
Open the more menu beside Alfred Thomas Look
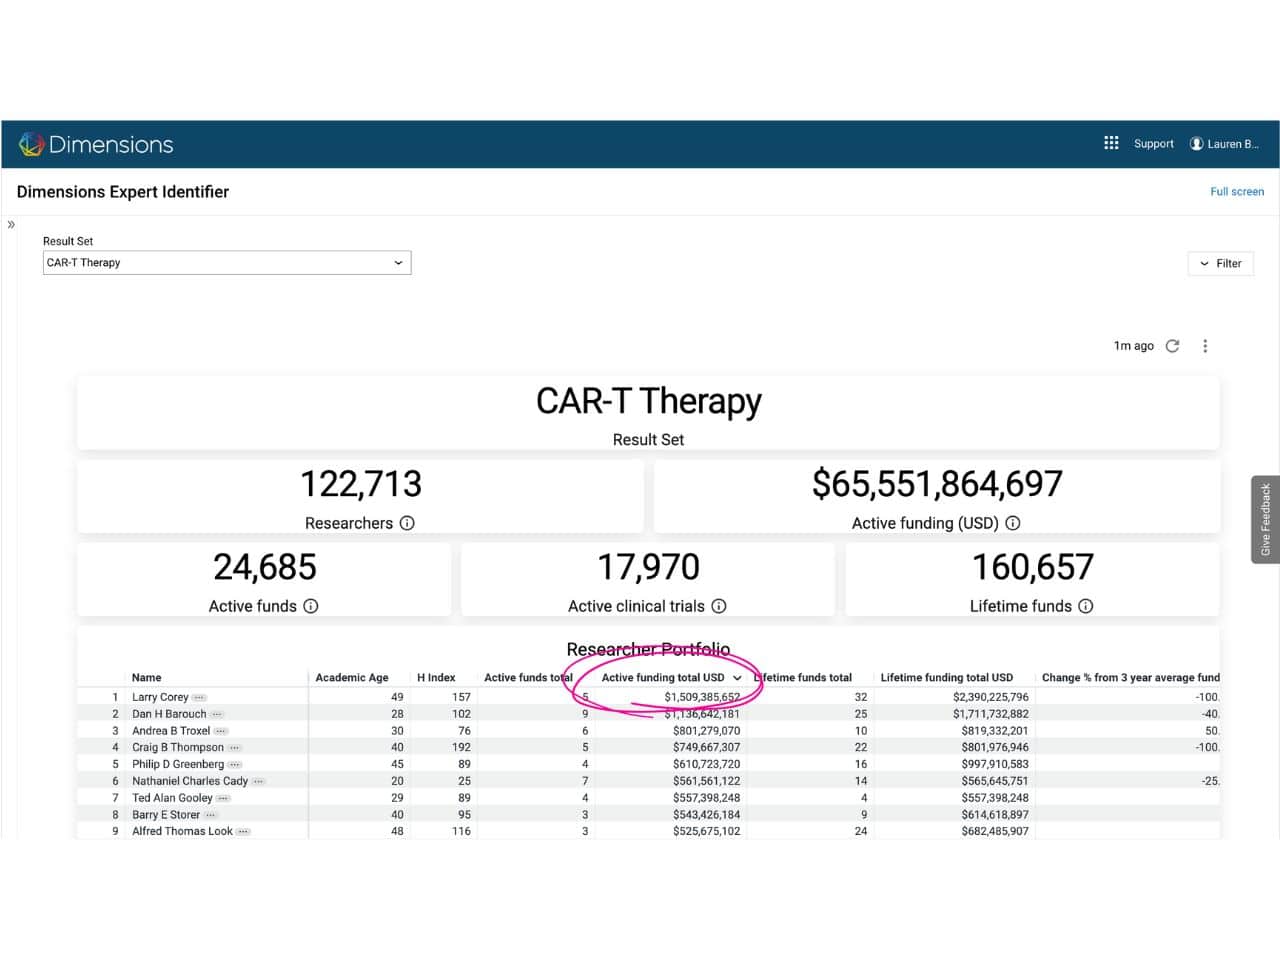pyautogui.click(x=243, y=832)
